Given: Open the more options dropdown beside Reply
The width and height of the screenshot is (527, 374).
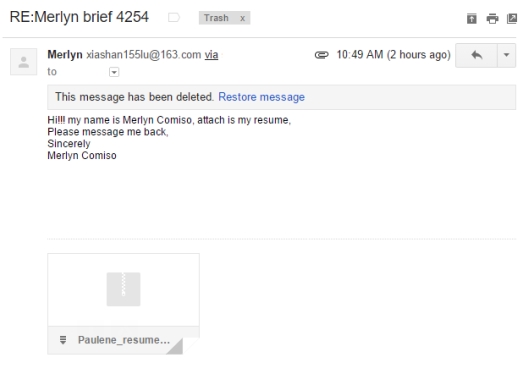Looking at the screenshot, I should [x=506, y=55].
